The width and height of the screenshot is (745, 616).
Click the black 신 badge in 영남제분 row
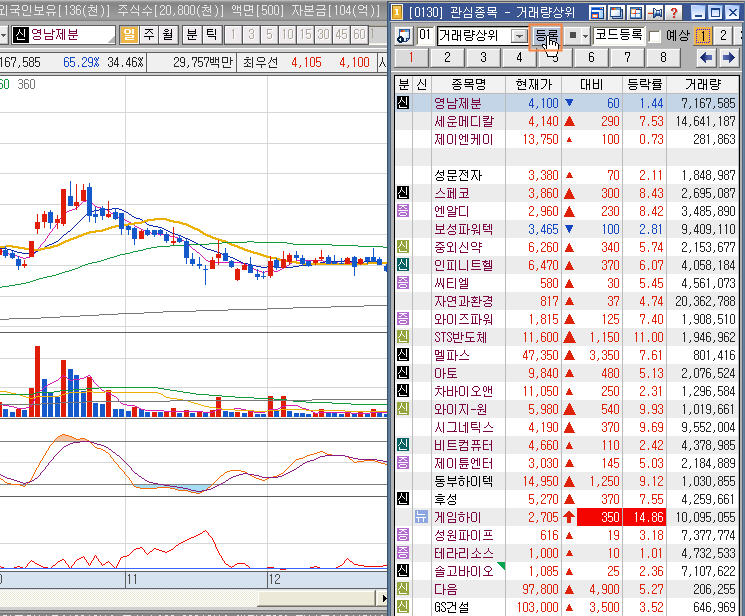403,103
